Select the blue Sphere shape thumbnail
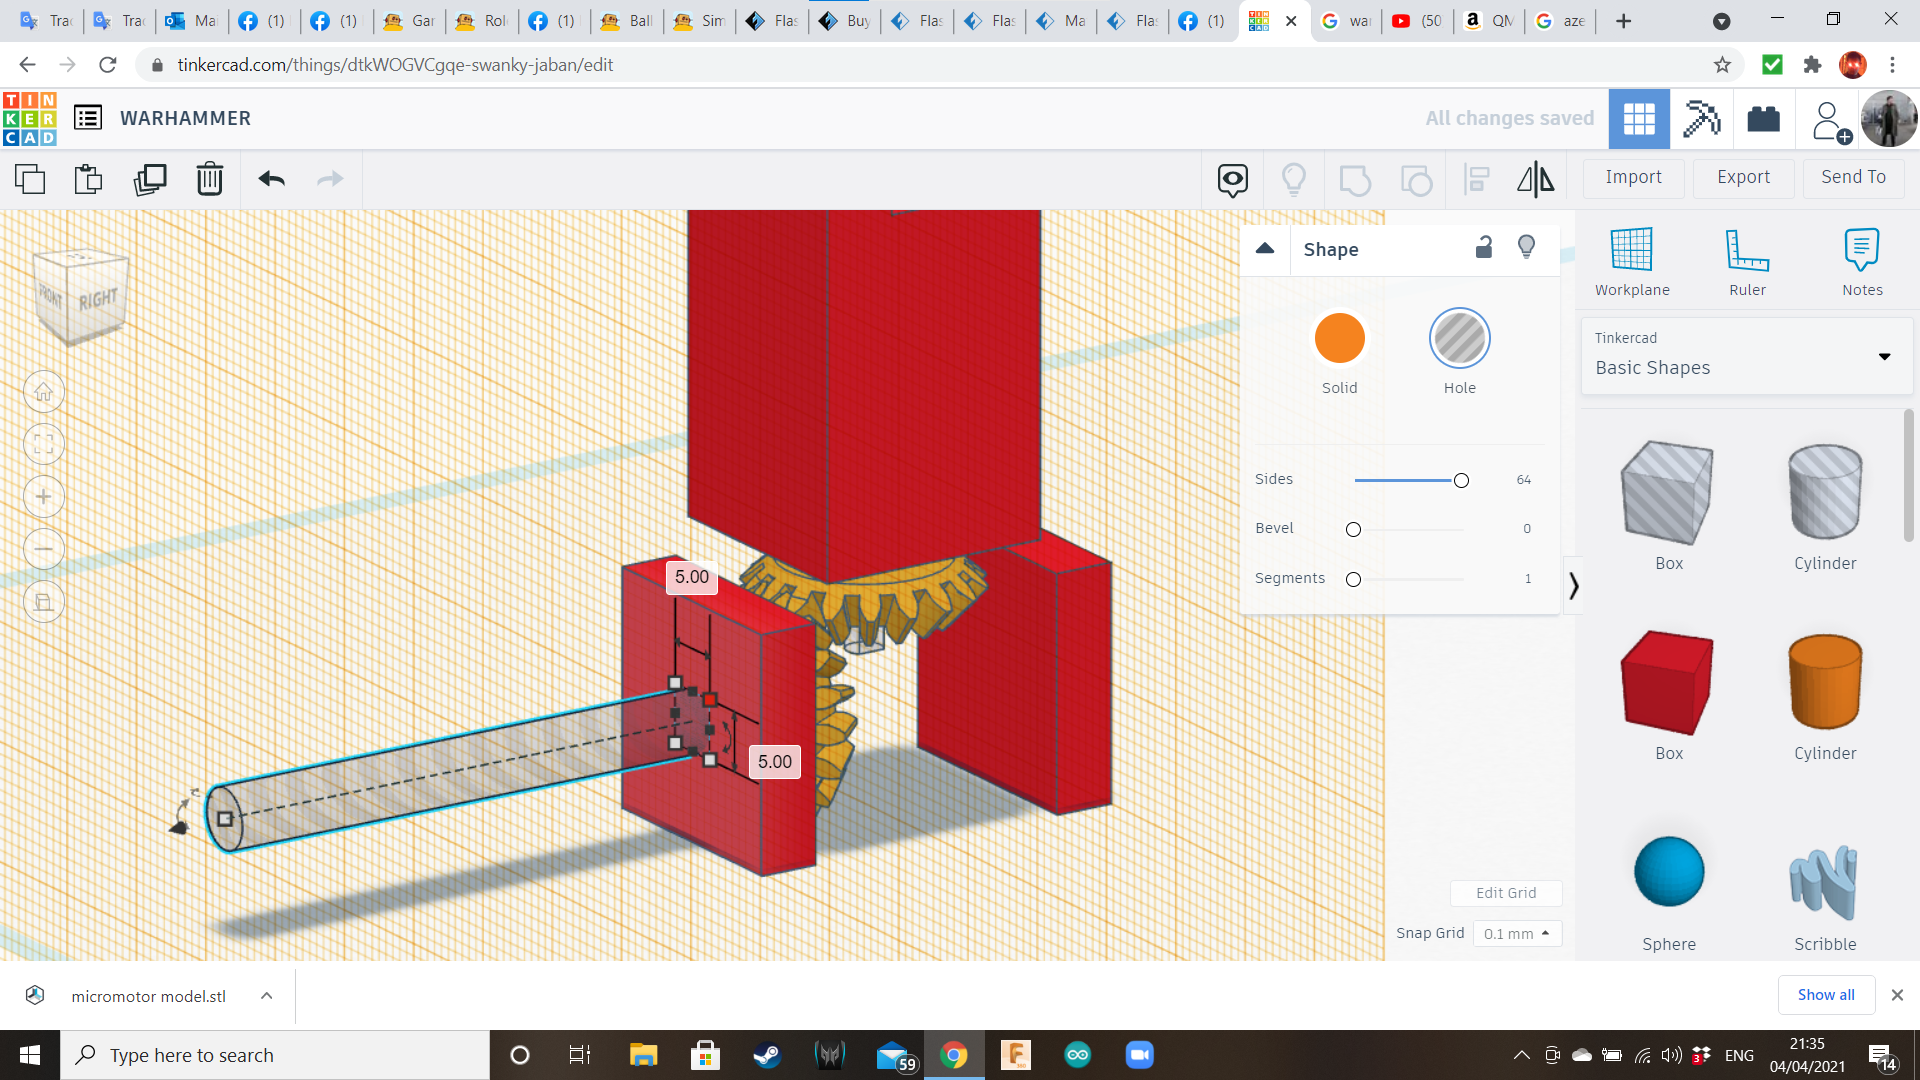The image size is (1920, 1080). 1668,872
